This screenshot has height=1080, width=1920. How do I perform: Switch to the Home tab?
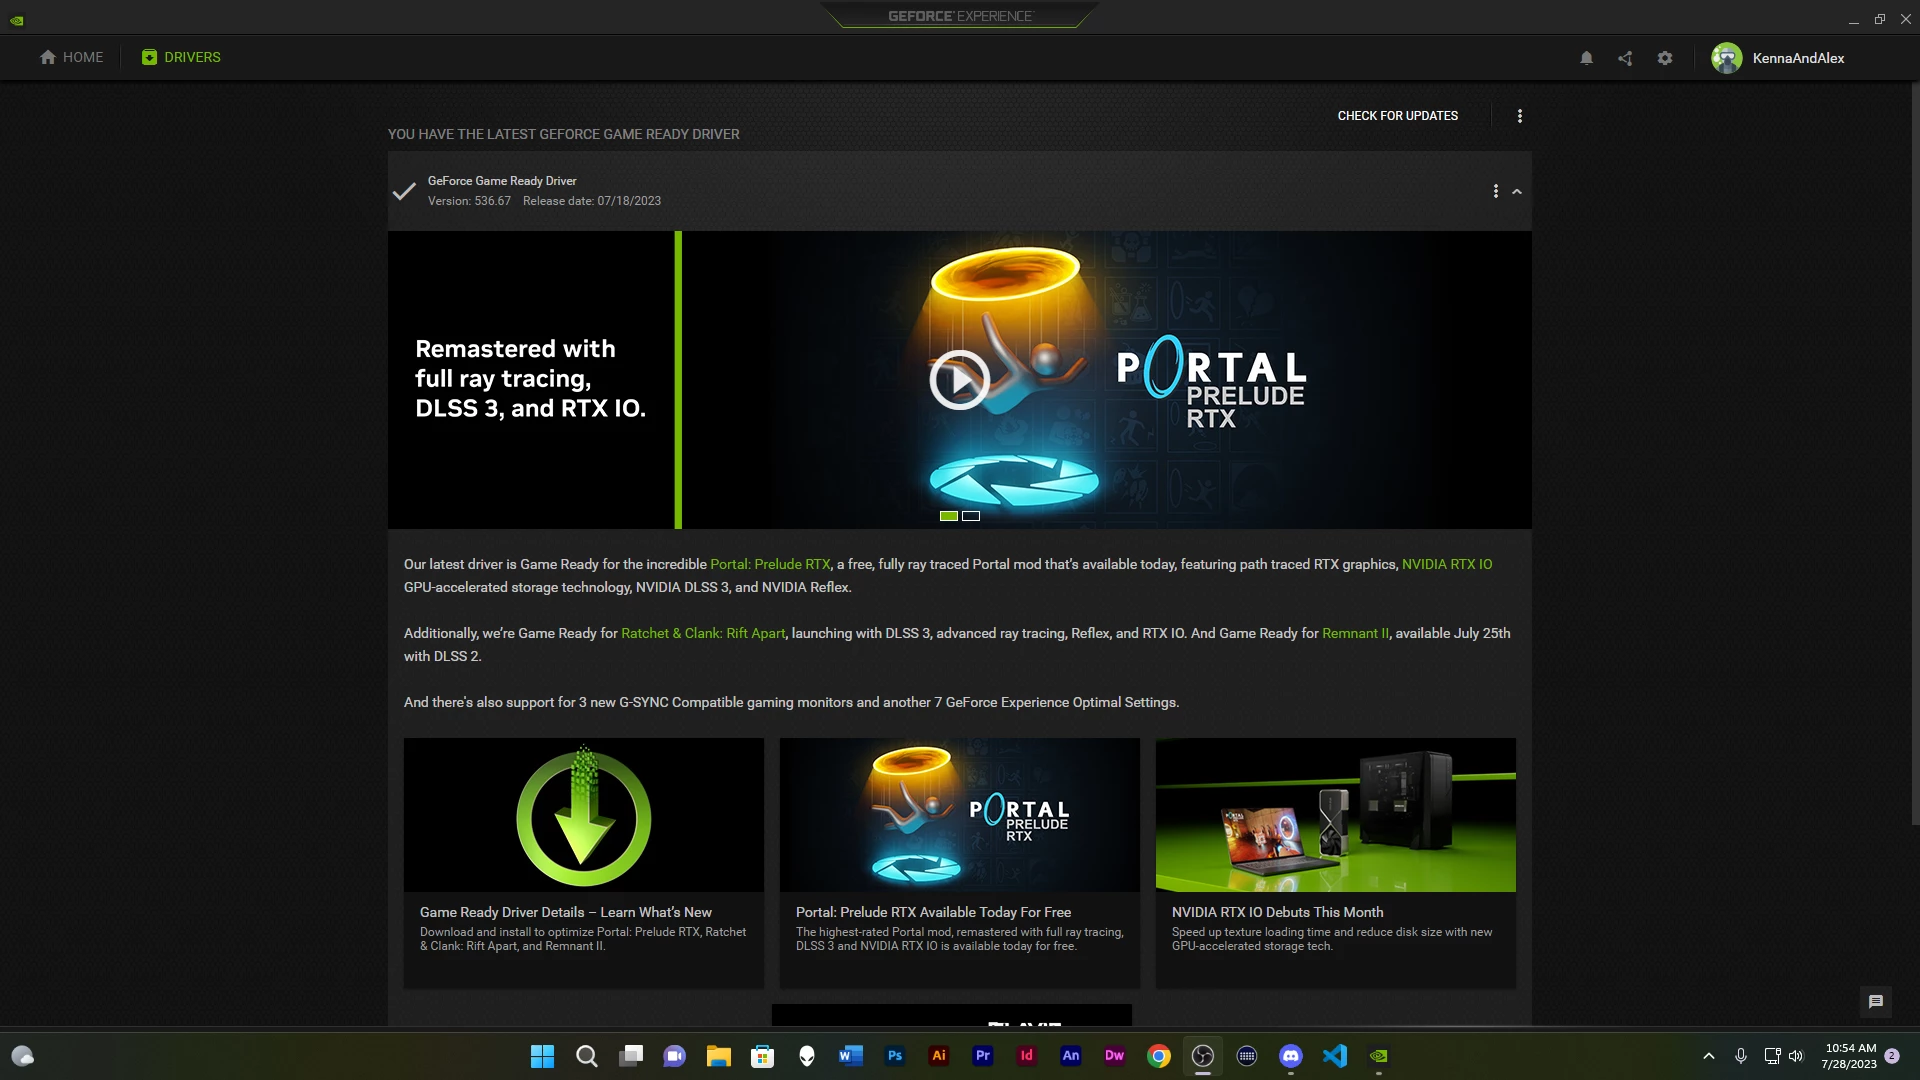click(72, 57)
